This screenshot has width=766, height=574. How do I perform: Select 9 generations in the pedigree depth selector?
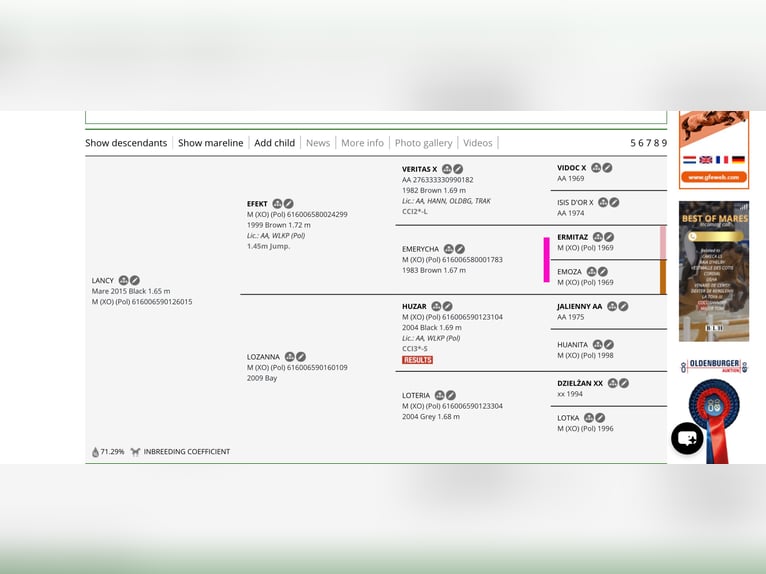tap(662, 143)
